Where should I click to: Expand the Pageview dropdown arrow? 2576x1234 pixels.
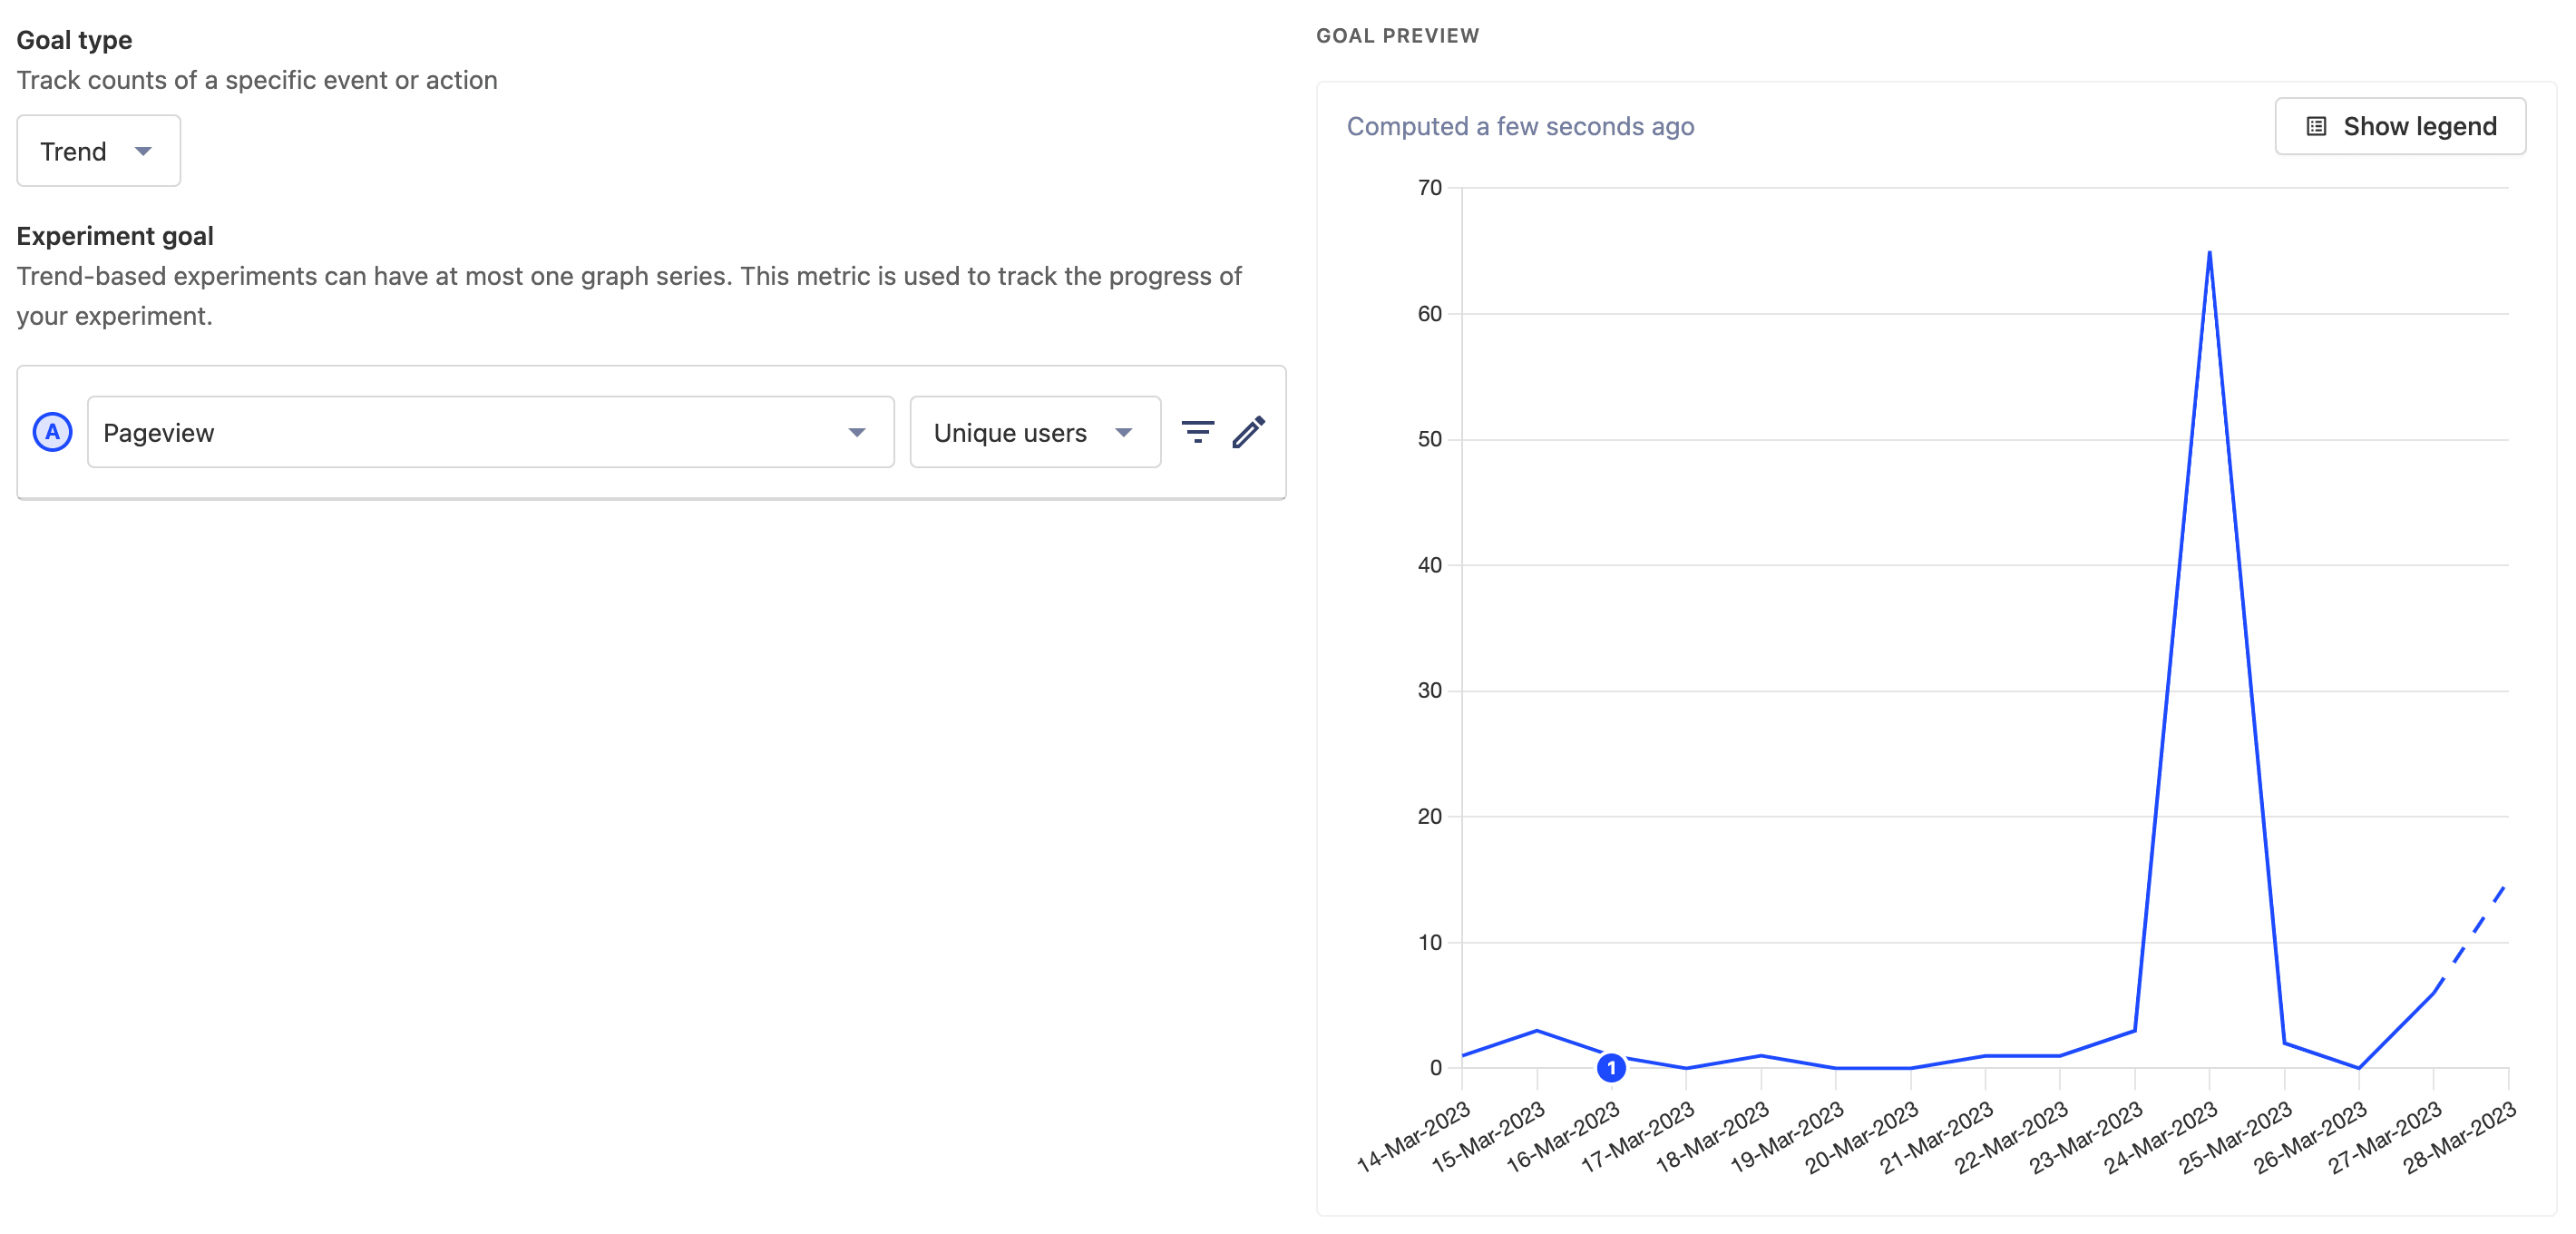[x=858, y=432]
